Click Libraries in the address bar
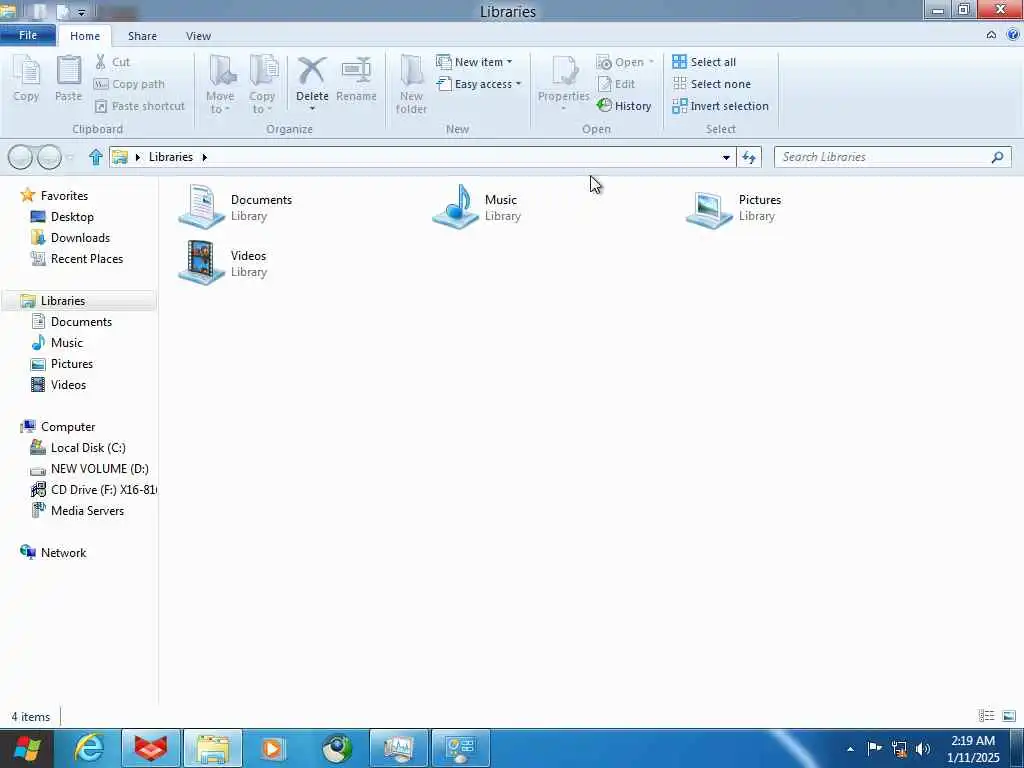The height and width of the screenshot is (768, 1024). 170,157
